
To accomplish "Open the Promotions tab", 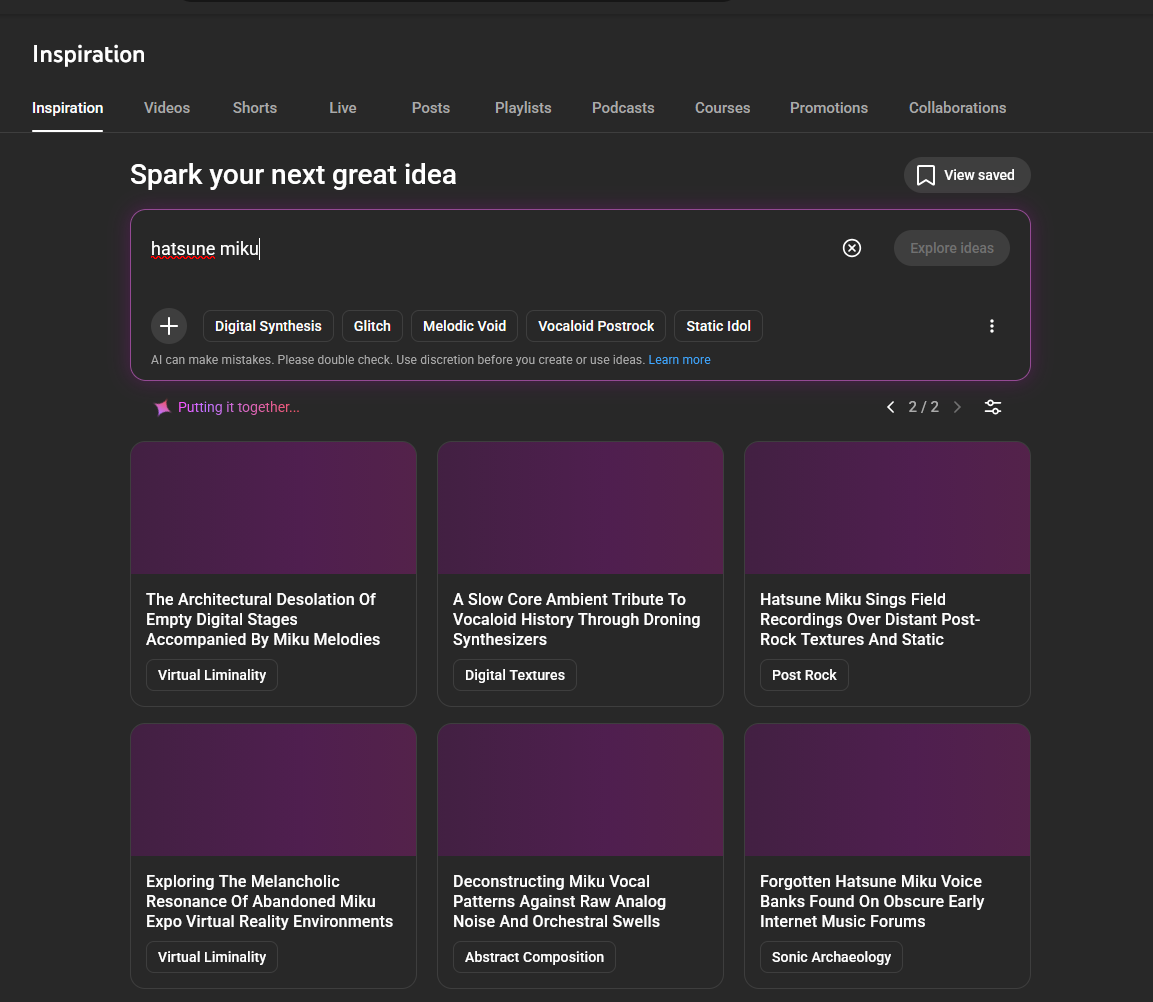I will click(829, 108).
